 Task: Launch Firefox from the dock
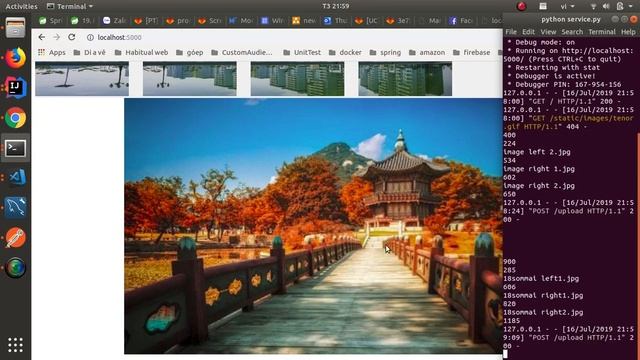click(16, 58)
